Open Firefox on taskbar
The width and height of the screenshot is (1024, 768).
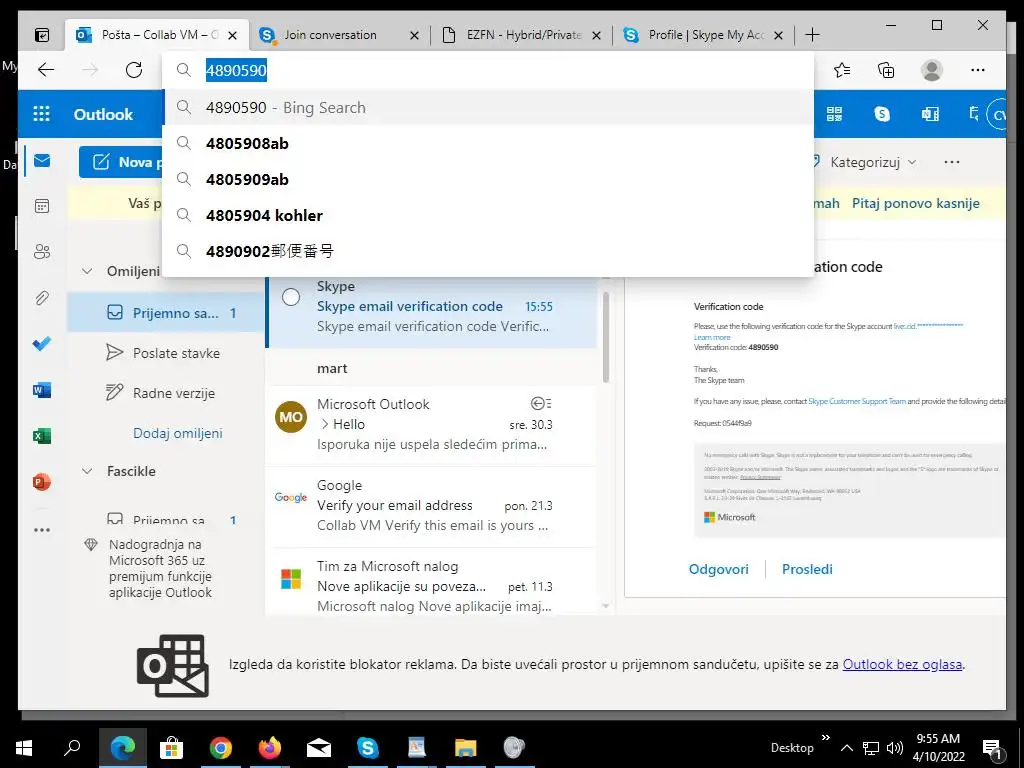270,747
